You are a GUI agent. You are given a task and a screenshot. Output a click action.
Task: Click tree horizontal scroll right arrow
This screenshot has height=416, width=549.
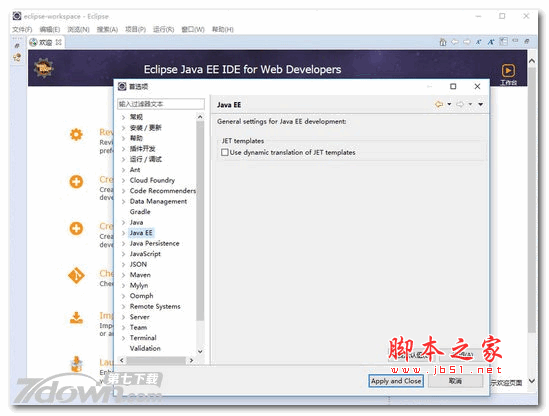191,360
